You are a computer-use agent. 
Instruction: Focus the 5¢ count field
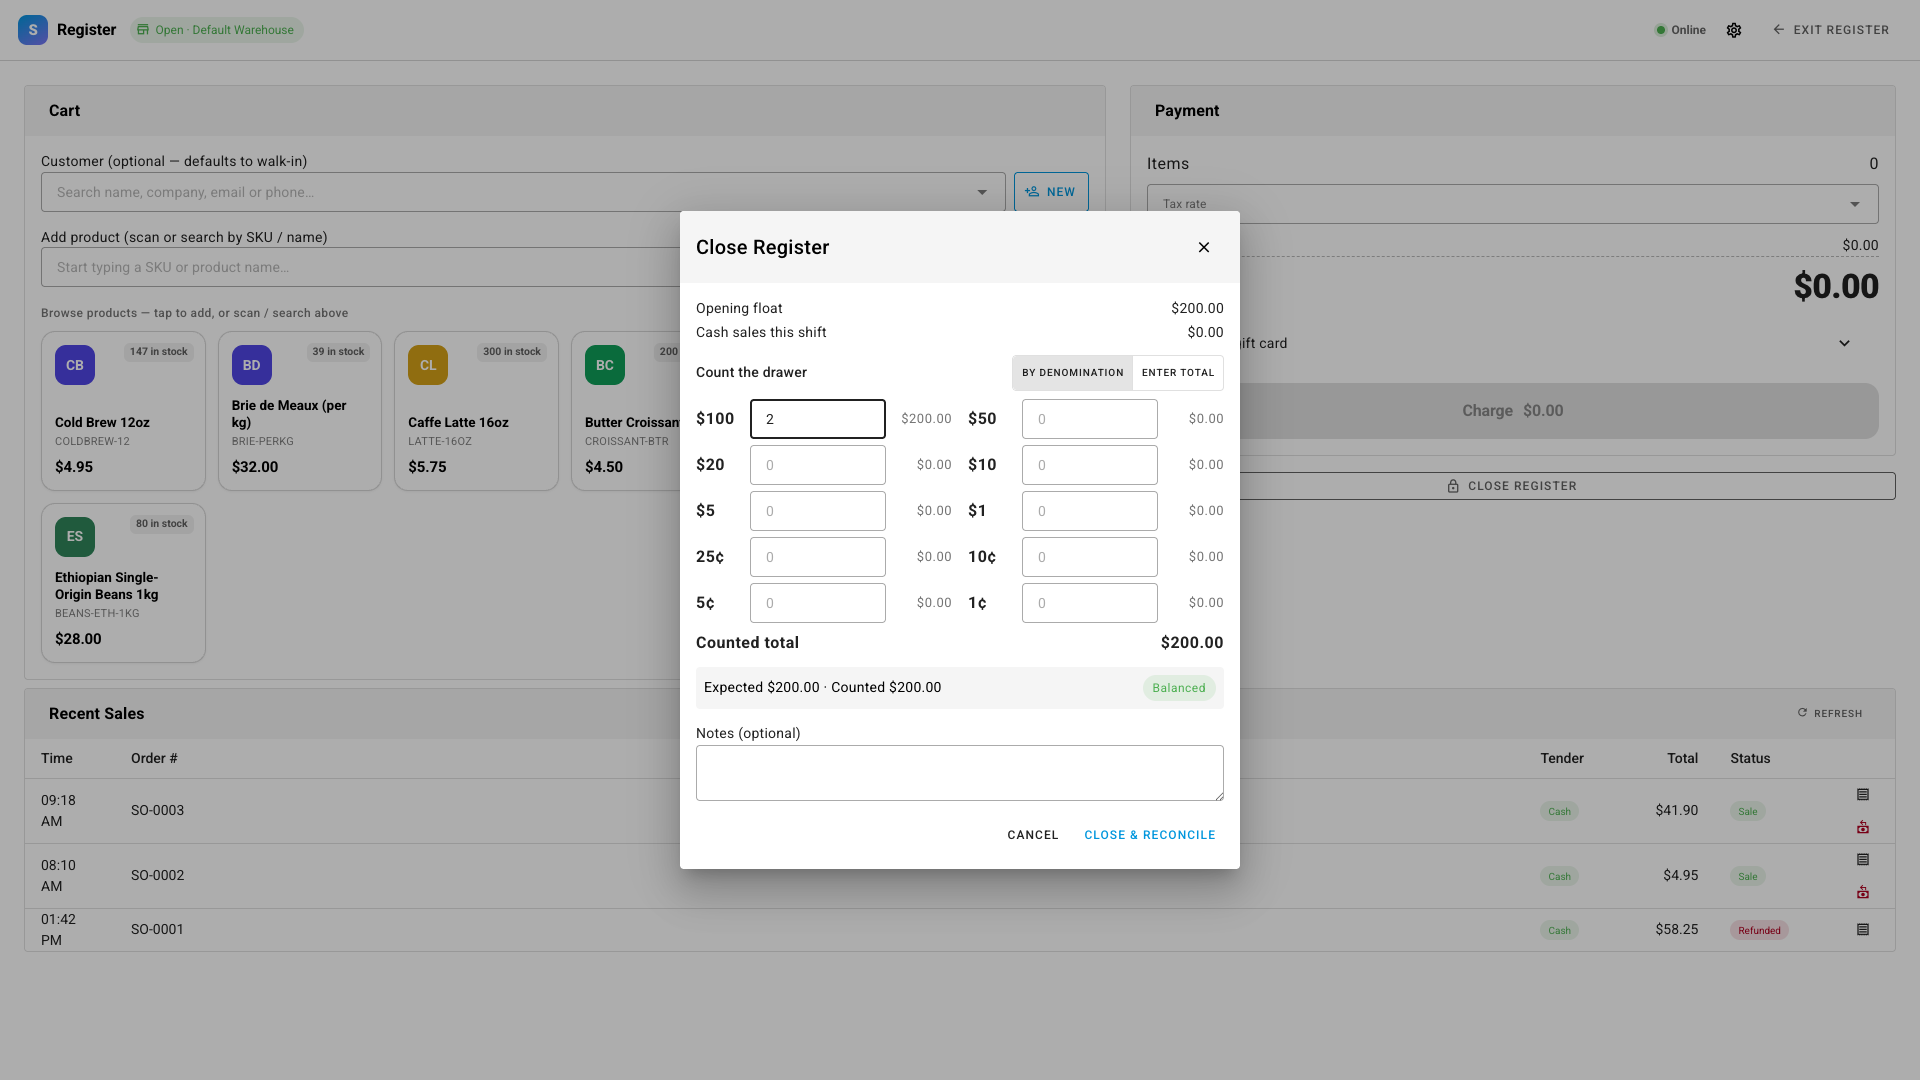pyautogui.click(x=818, y=603)
